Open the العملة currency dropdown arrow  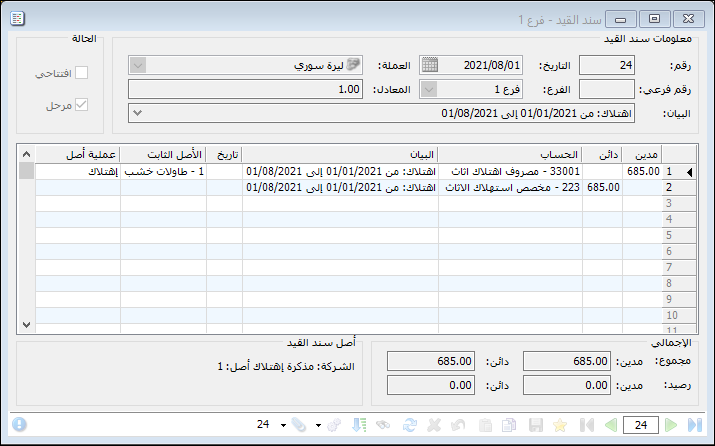(138, 65)
